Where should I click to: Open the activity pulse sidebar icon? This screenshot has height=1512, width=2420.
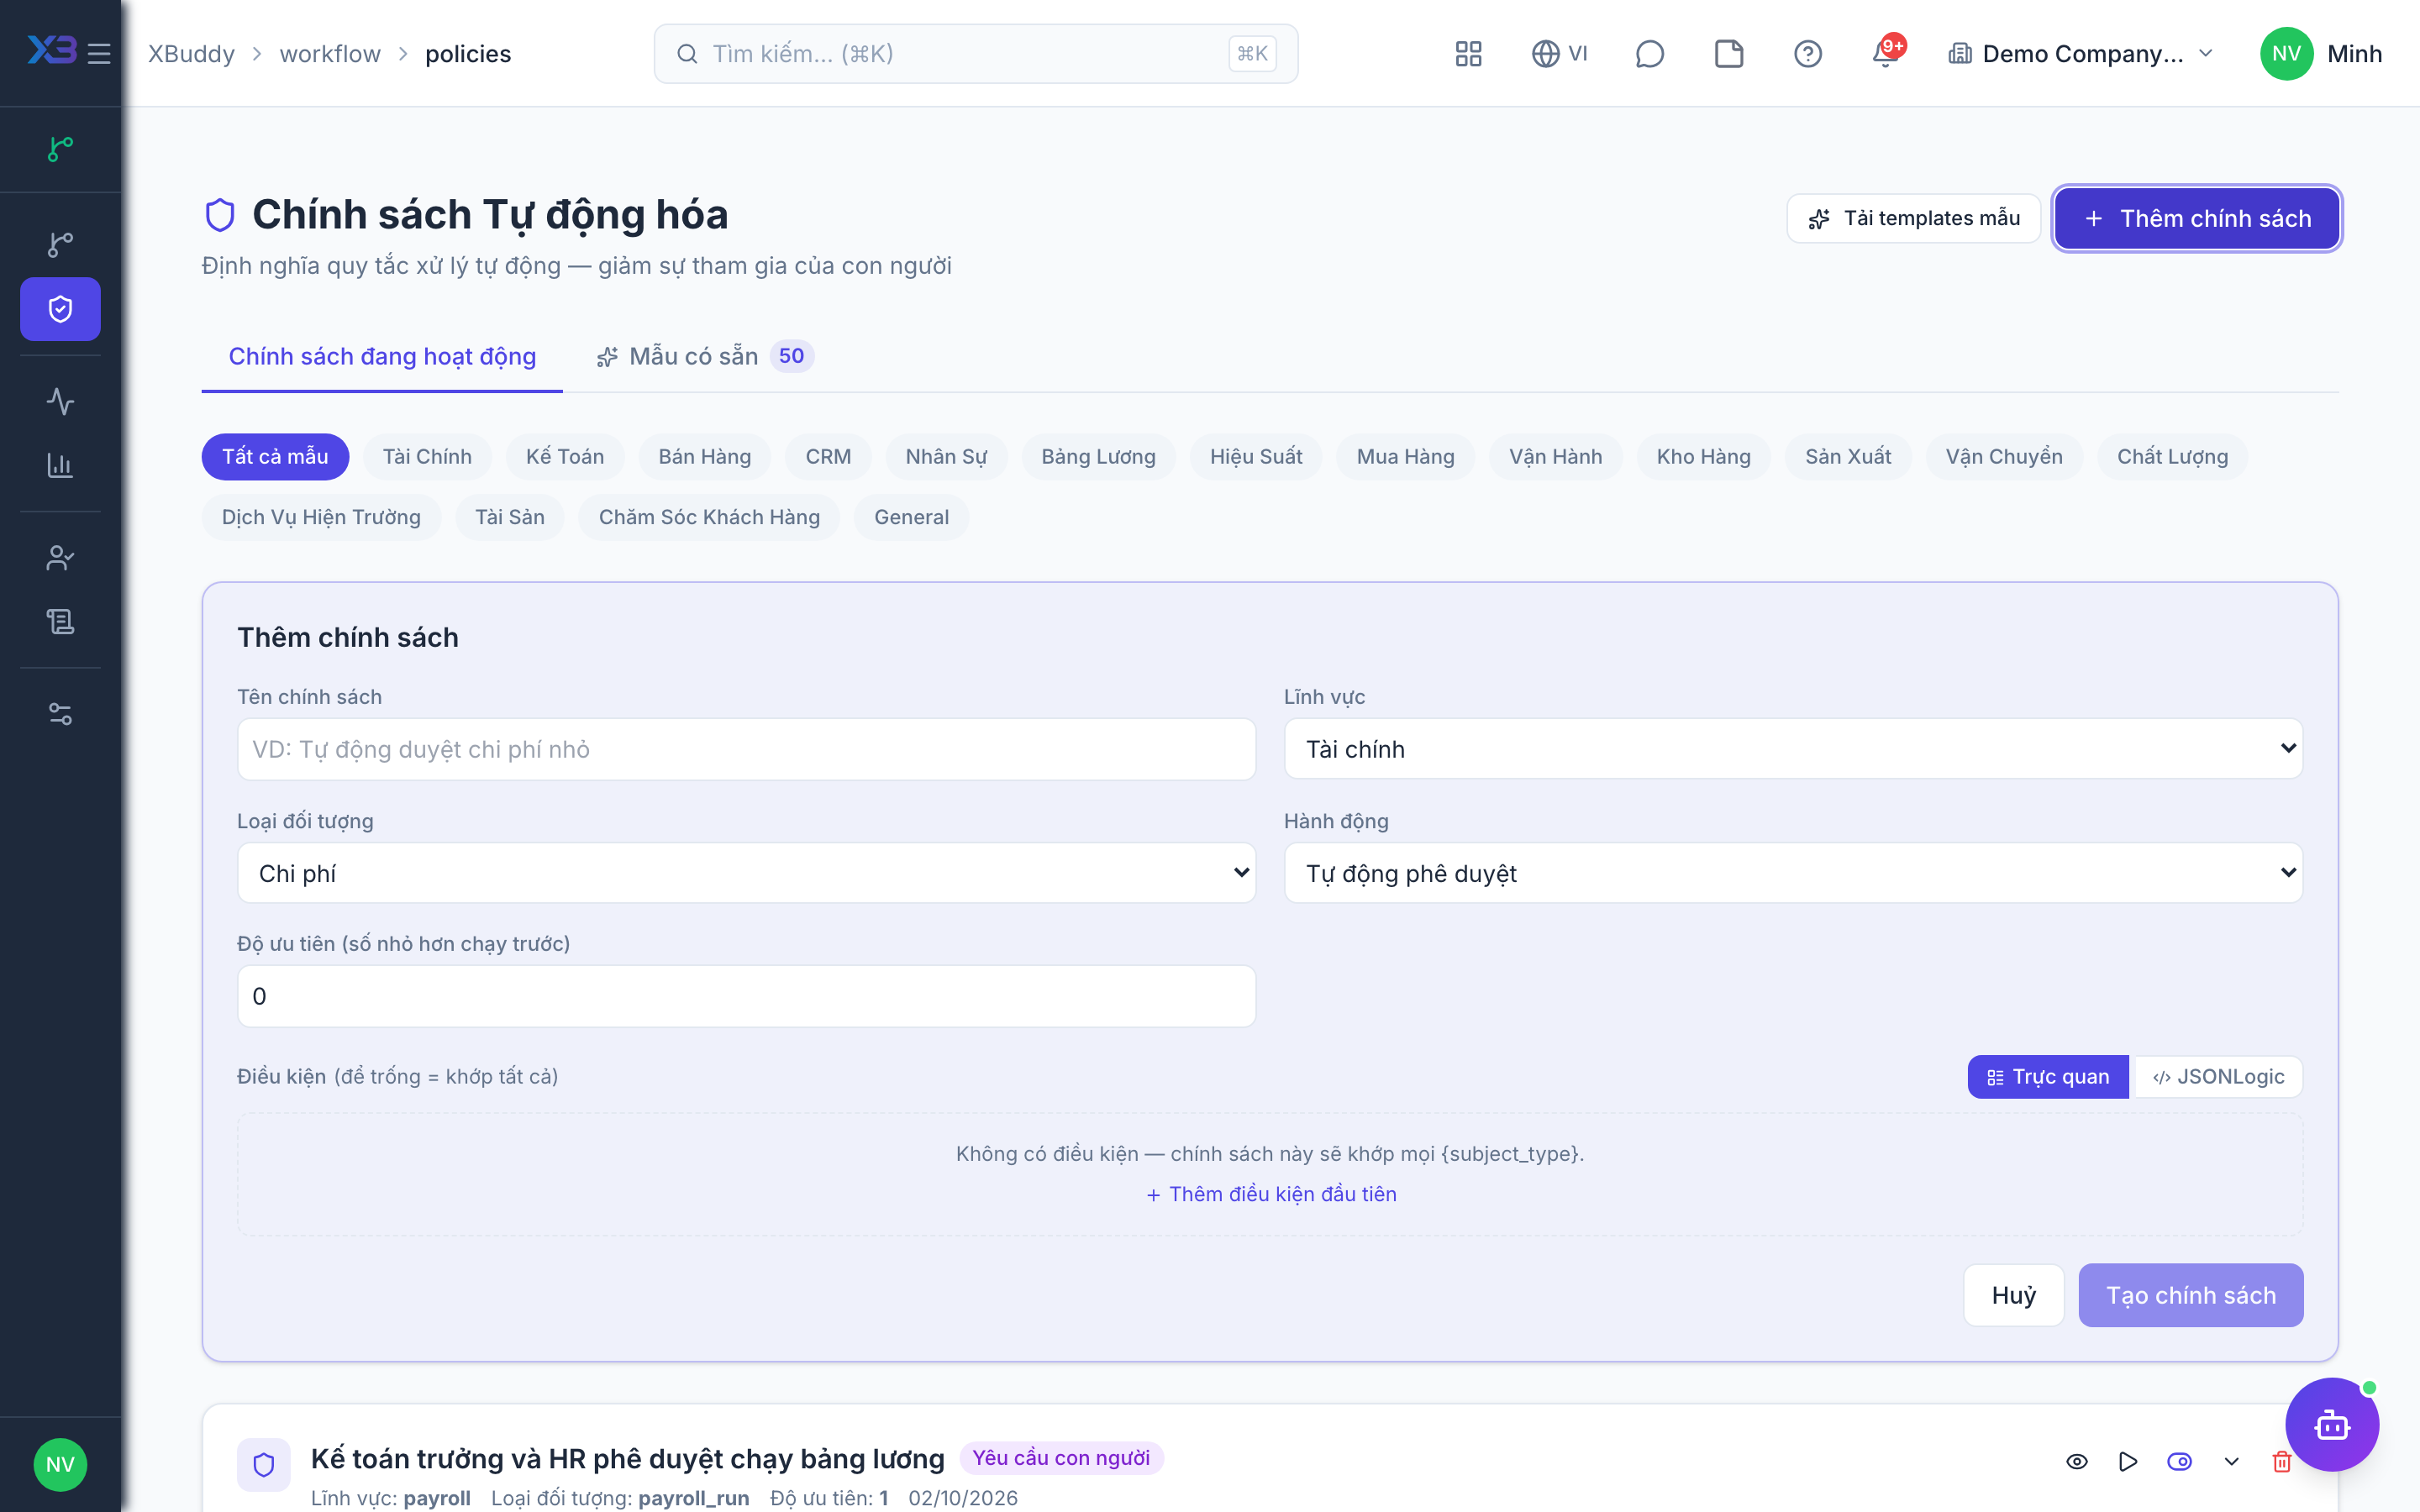click(60, 401)
